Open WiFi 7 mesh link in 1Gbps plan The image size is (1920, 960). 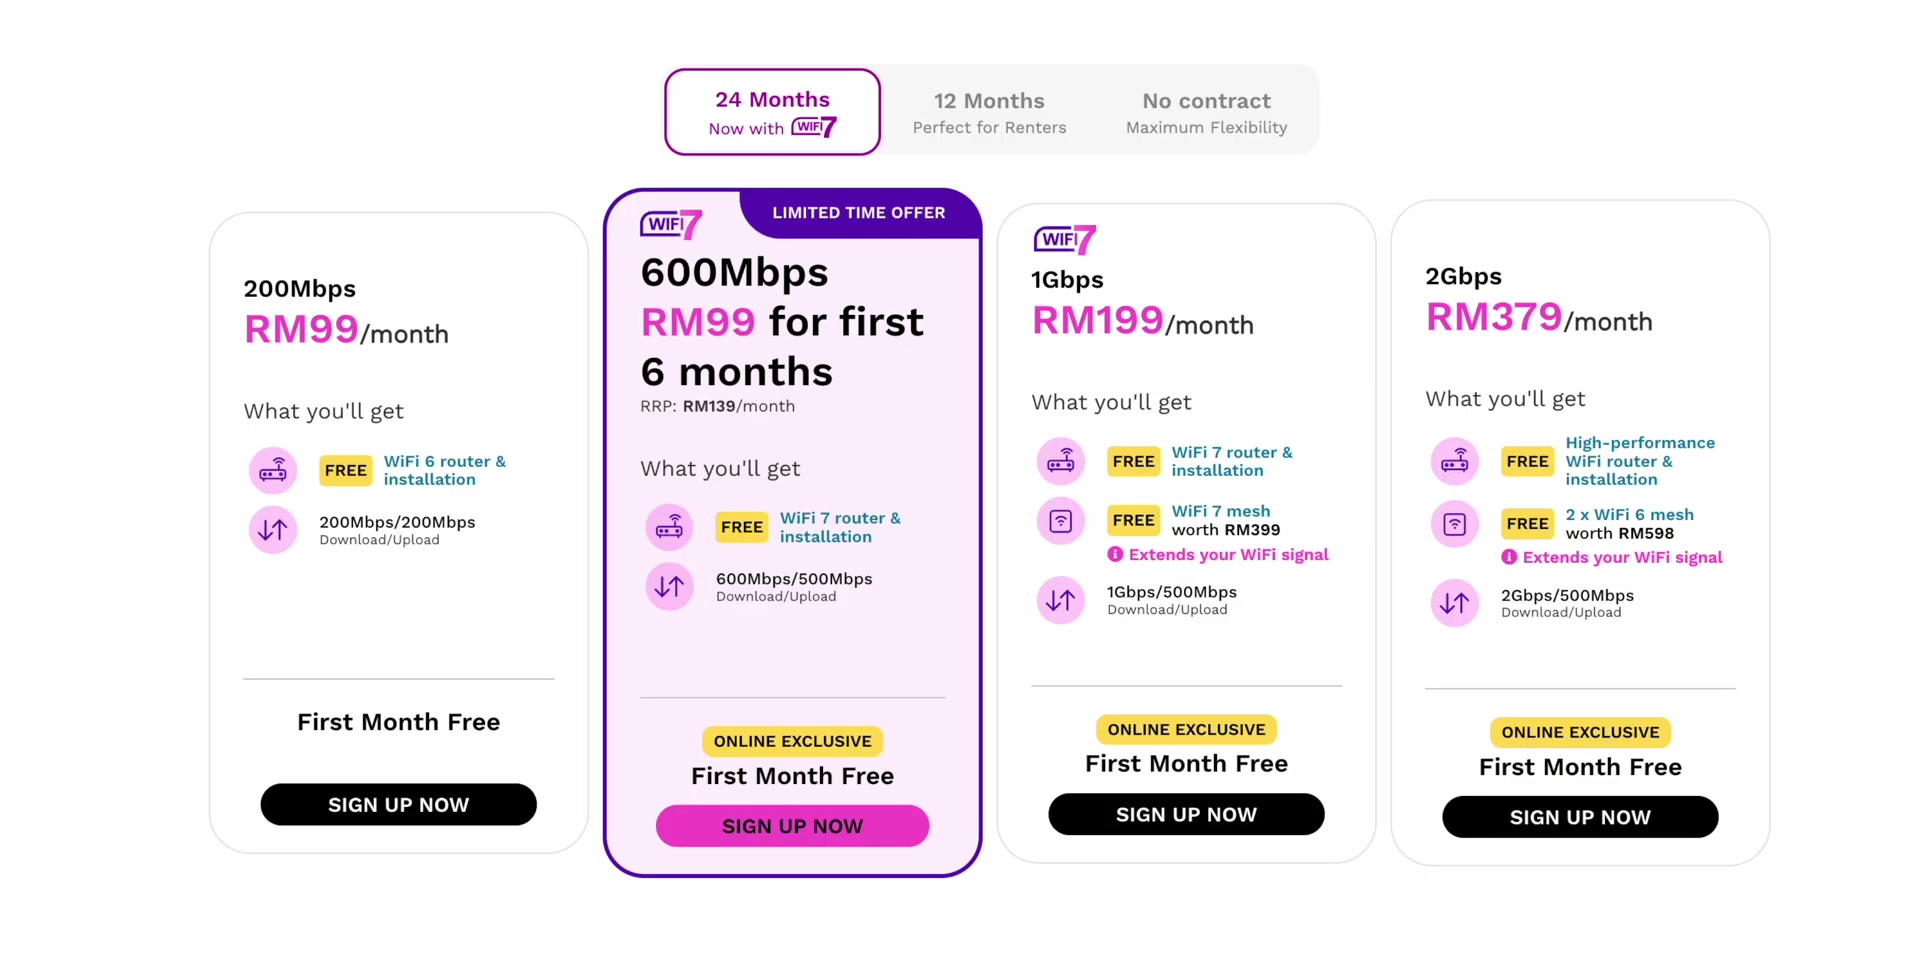click(1221, 511)
